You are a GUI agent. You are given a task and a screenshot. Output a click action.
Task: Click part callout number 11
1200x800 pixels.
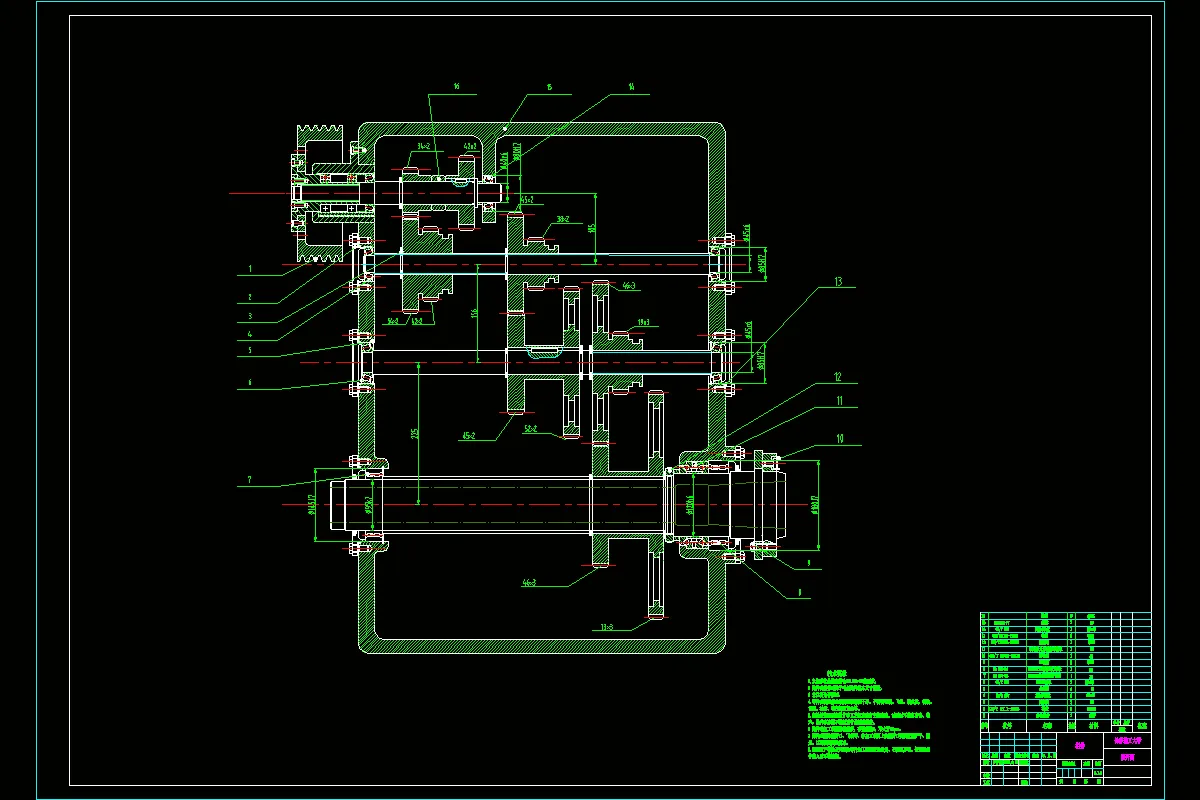tap(839, 400)
